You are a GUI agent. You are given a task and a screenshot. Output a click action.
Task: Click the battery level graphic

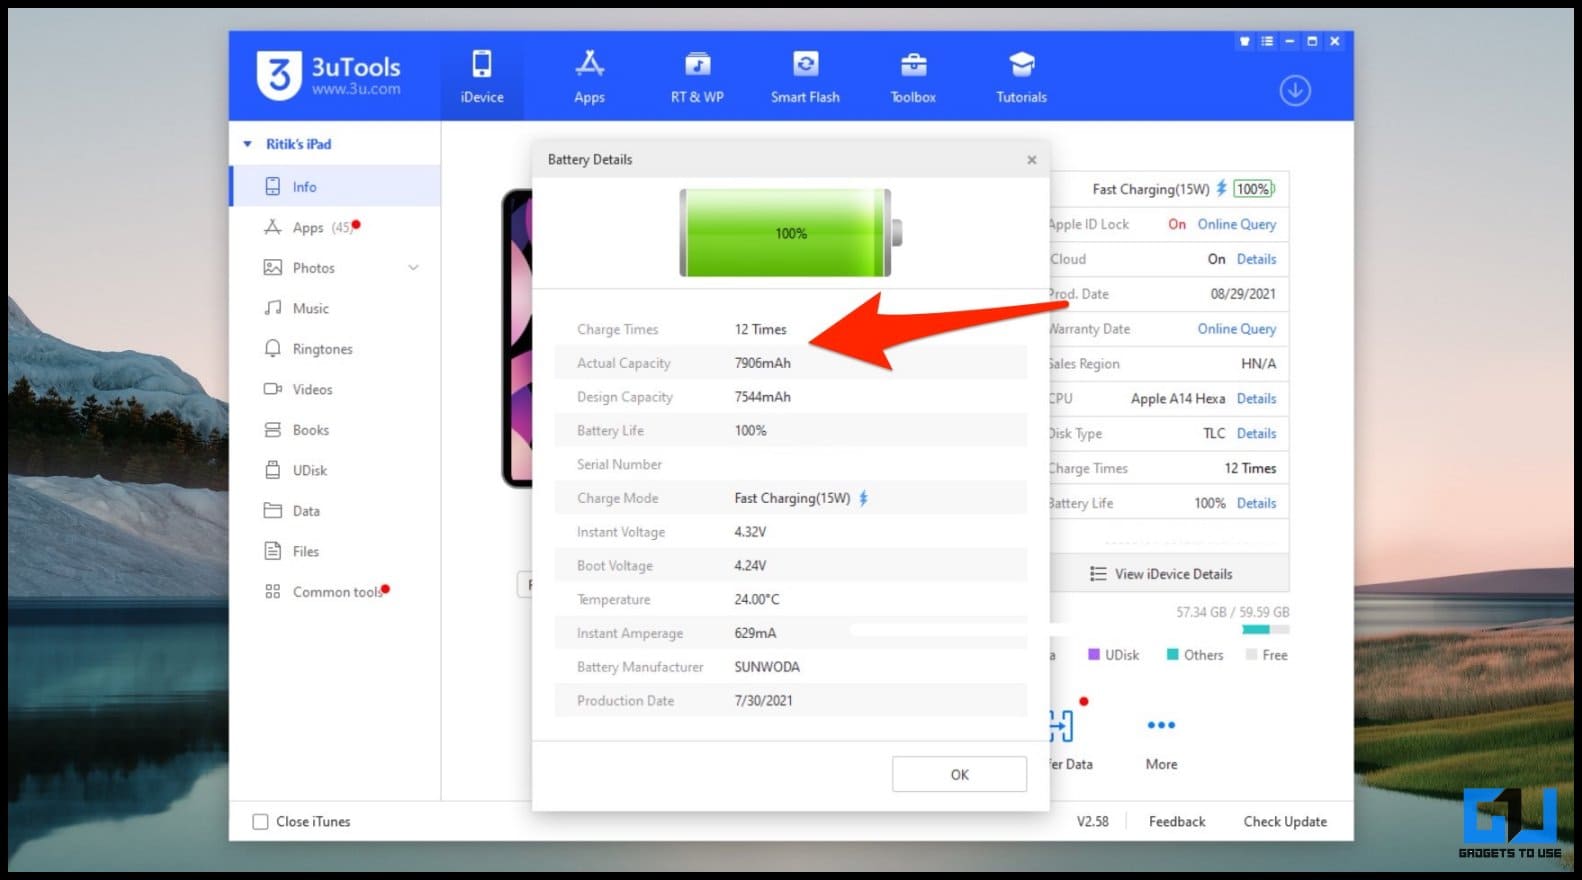[x=790, y=233]
